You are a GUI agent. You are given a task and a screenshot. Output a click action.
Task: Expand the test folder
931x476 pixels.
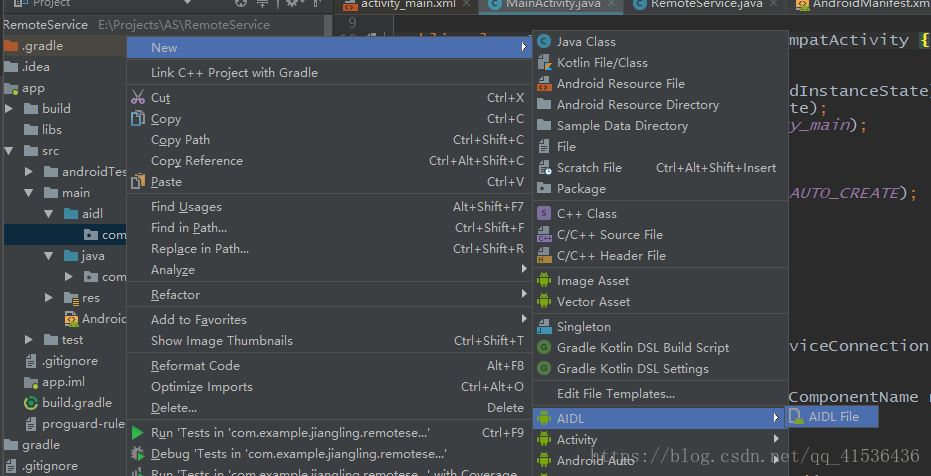28,339
